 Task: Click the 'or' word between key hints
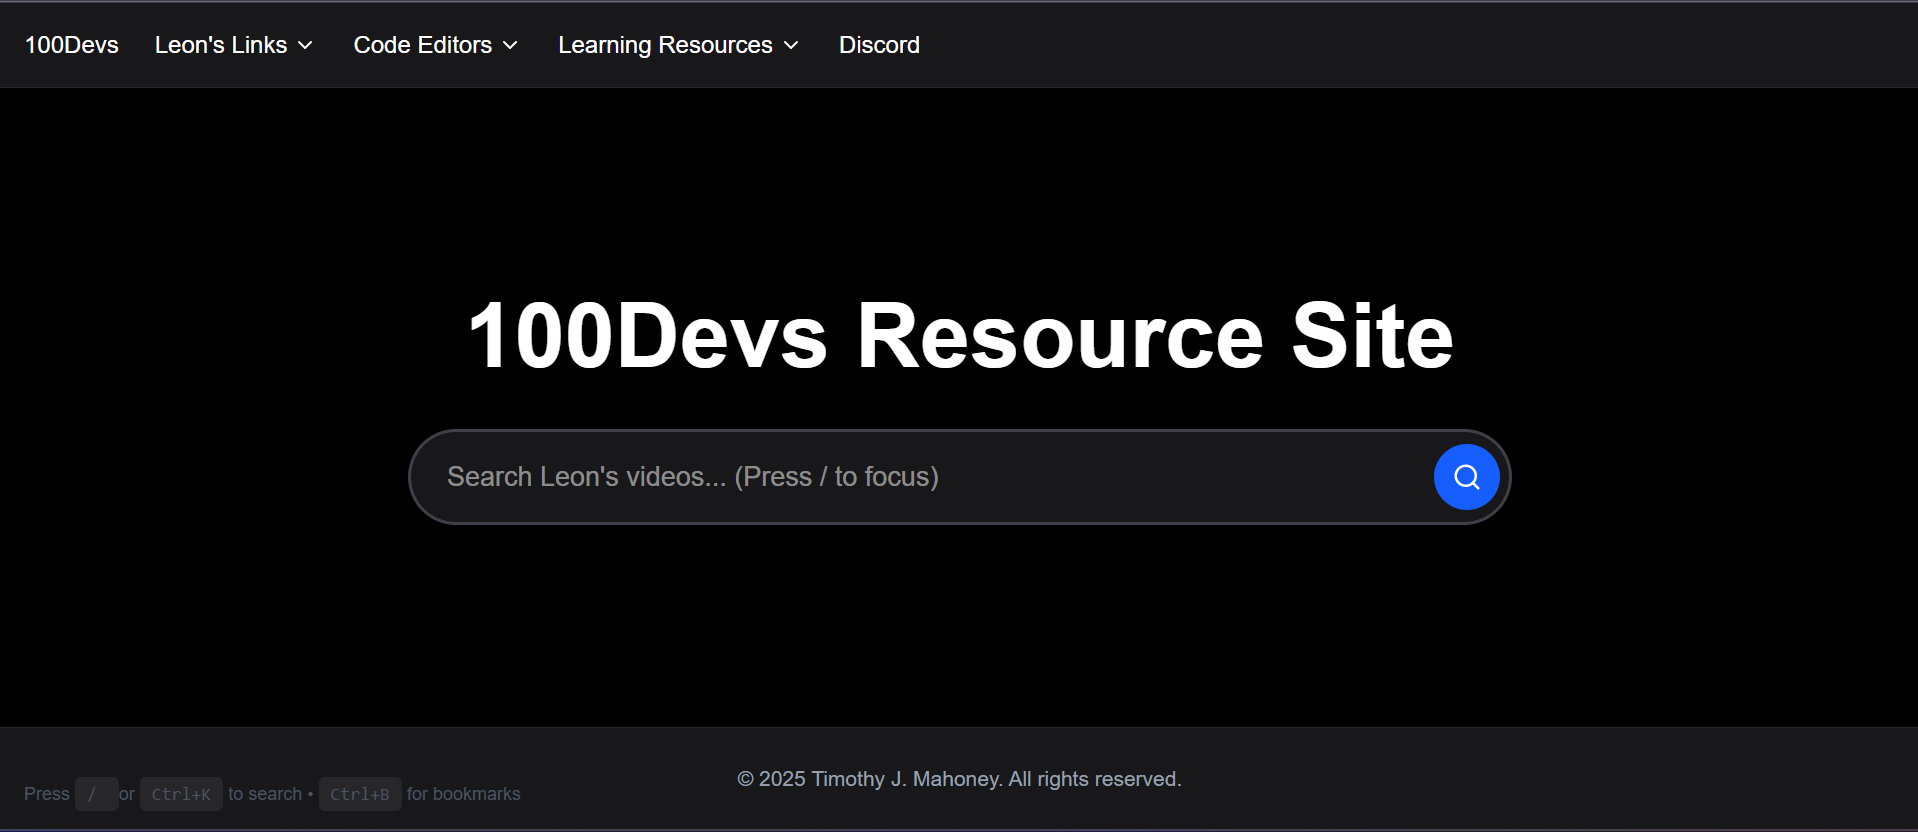(x=127, y=794)
